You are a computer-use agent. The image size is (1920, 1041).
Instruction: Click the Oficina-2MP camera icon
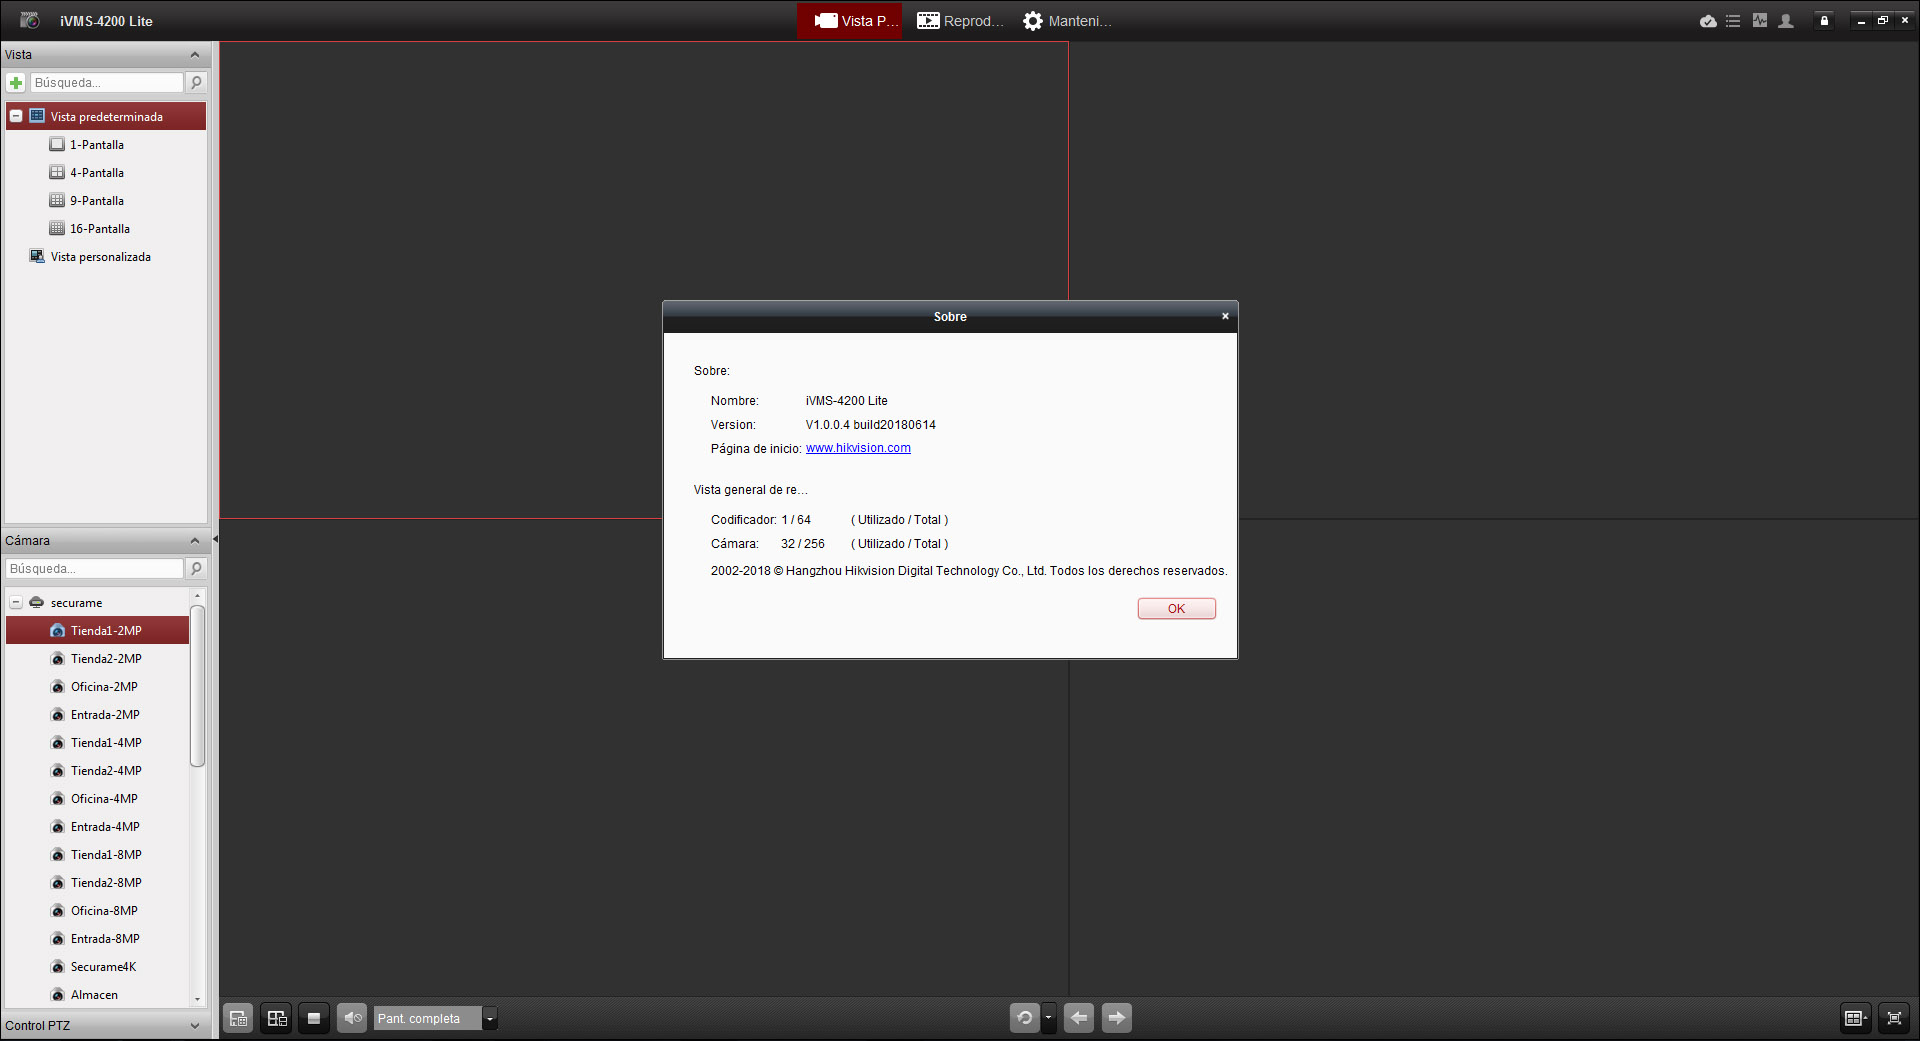[58, 687]
